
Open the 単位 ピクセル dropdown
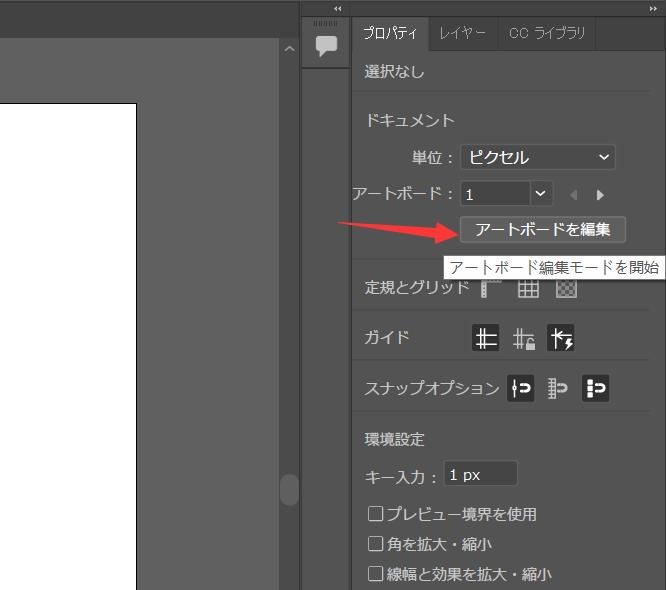pos(538,157)
